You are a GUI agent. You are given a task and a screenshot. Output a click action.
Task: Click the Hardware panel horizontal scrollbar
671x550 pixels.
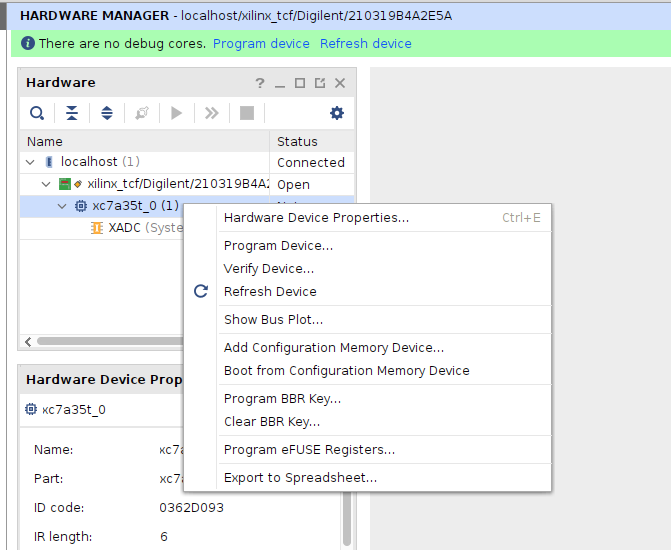[x=100, y=341]
